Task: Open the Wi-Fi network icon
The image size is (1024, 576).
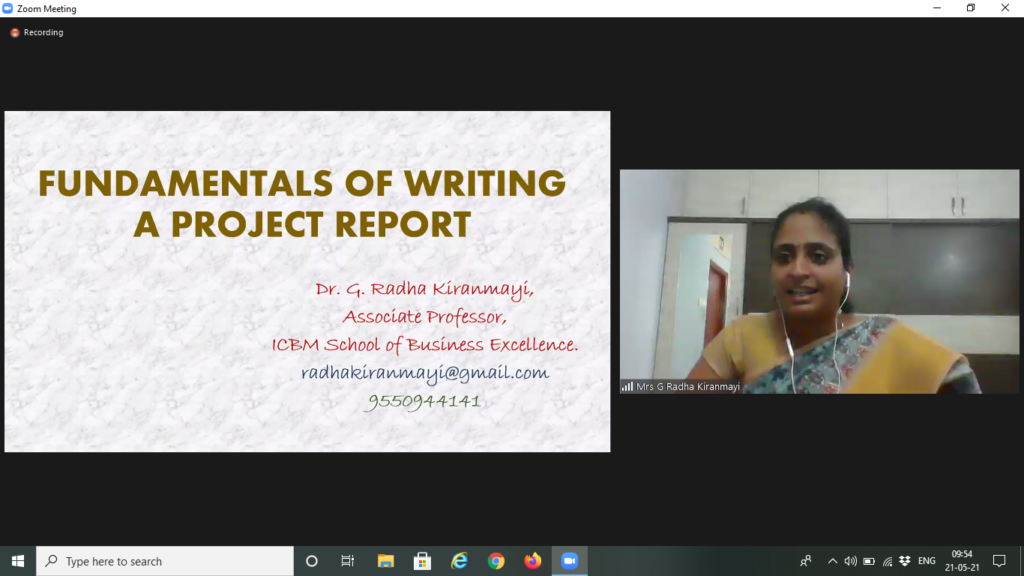Action: 887,561
